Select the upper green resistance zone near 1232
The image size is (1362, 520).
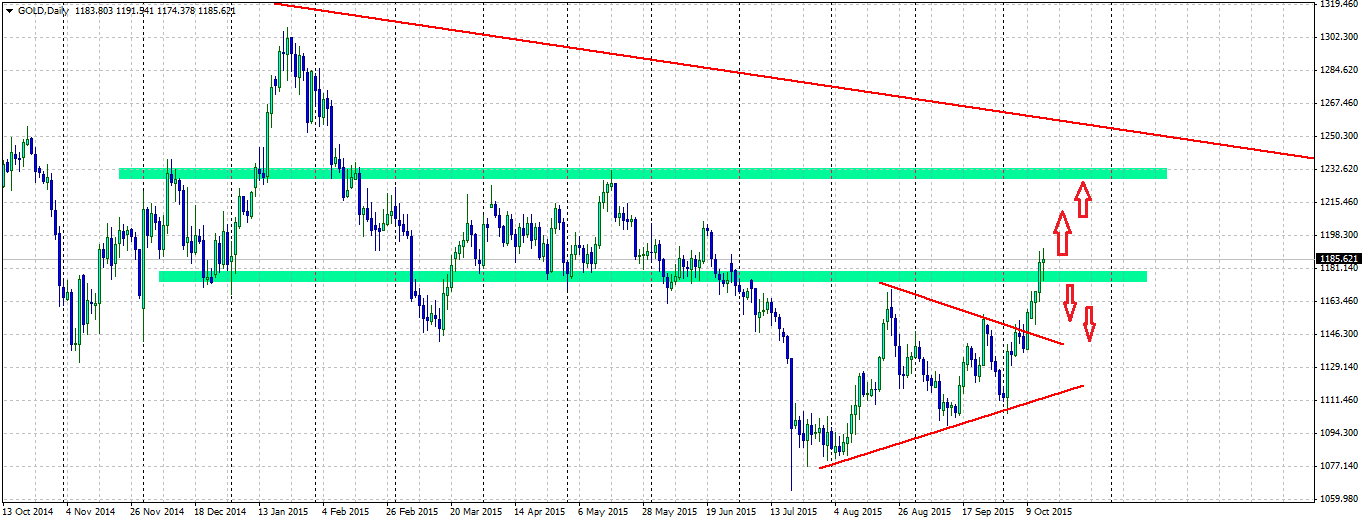tap(643, 174)
